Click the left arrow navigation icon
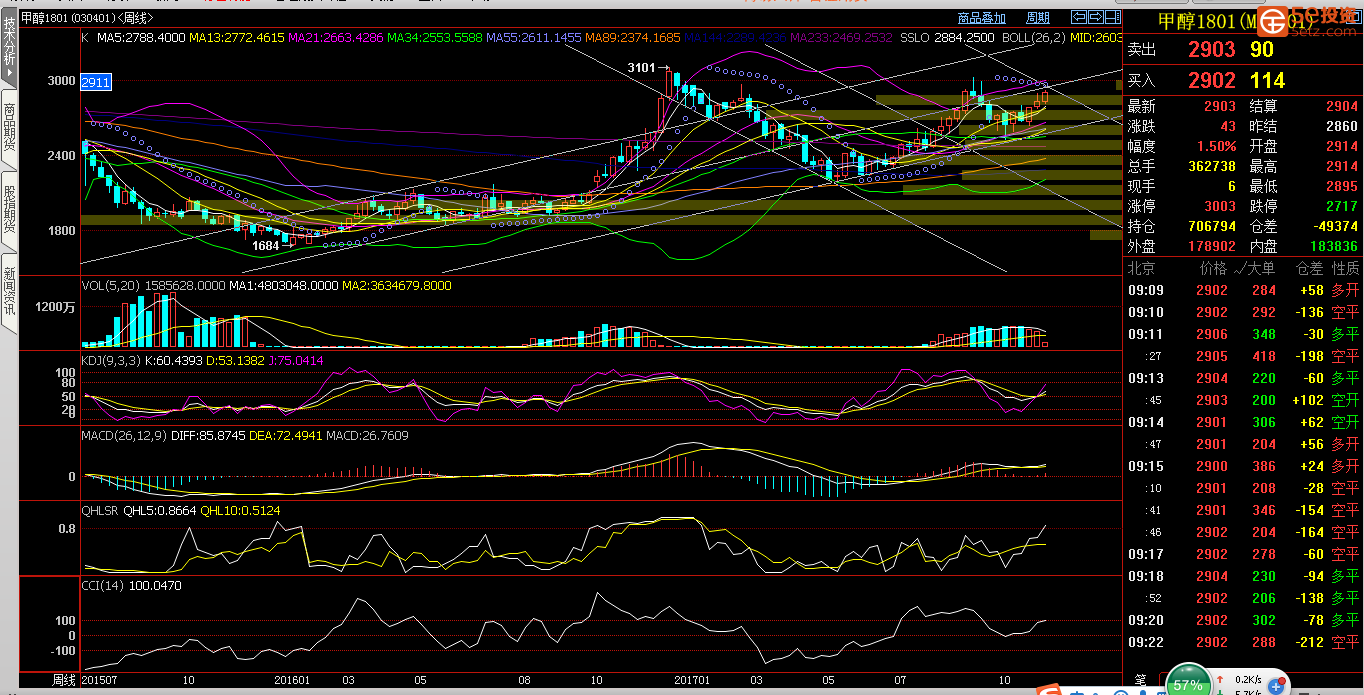The height and width of the screenshot is (695, 1364). pyautogui.click(x=1079, y=17)
